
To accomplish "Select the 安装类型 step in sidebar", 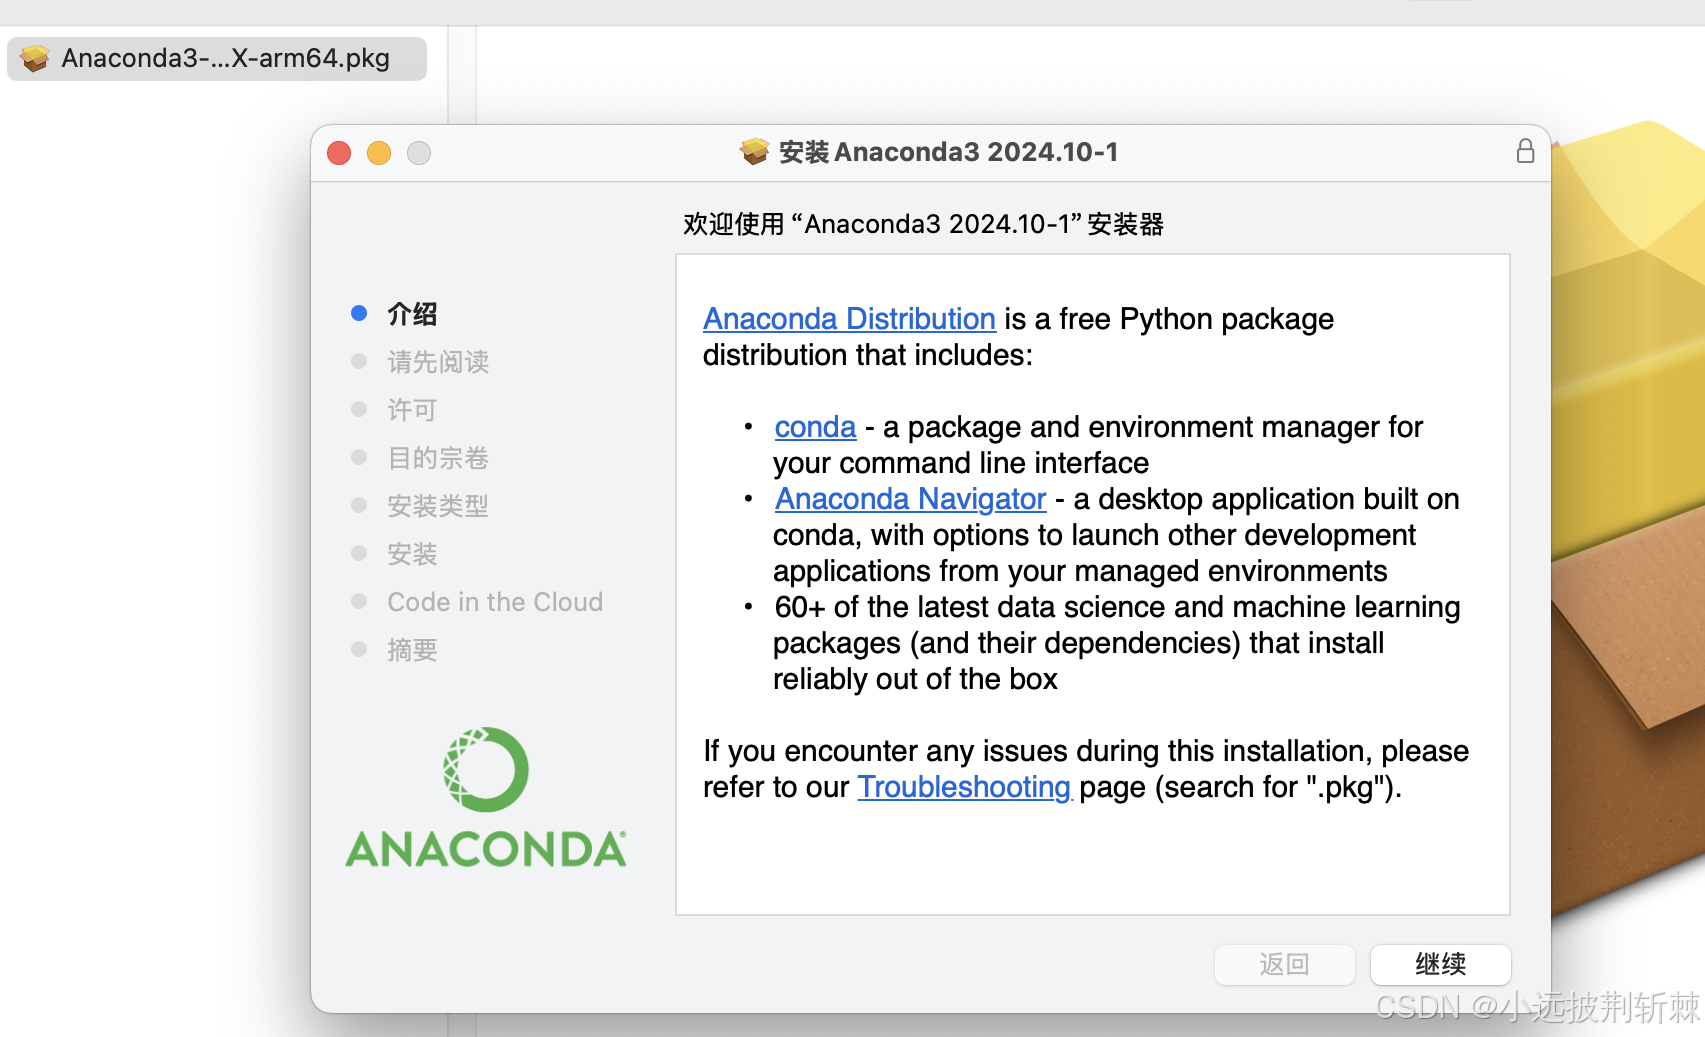I will tap(438, 506).
